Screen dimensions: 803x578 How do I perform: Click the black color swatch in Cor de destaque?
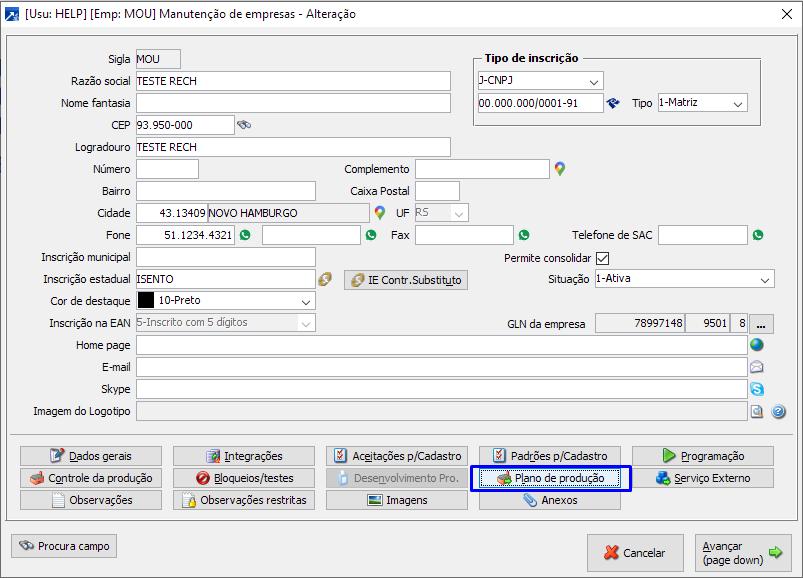tap(146, 301)
